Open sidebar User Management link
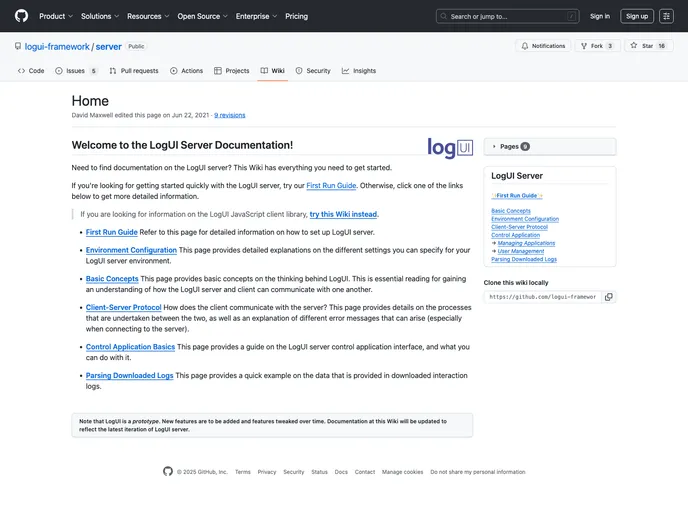 point(521,251)
